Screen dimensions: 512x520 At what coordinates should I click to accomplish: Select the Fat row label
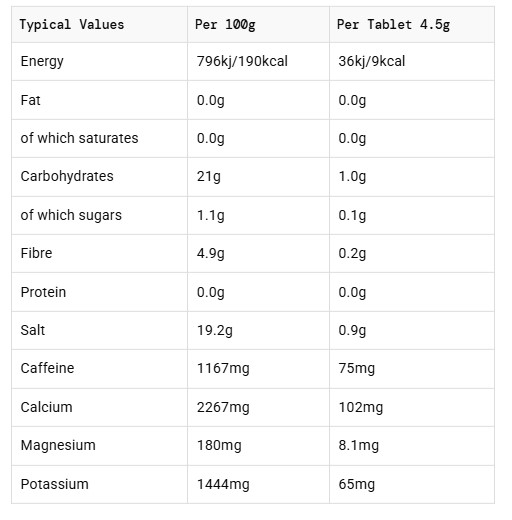click(x=30, y=100)
